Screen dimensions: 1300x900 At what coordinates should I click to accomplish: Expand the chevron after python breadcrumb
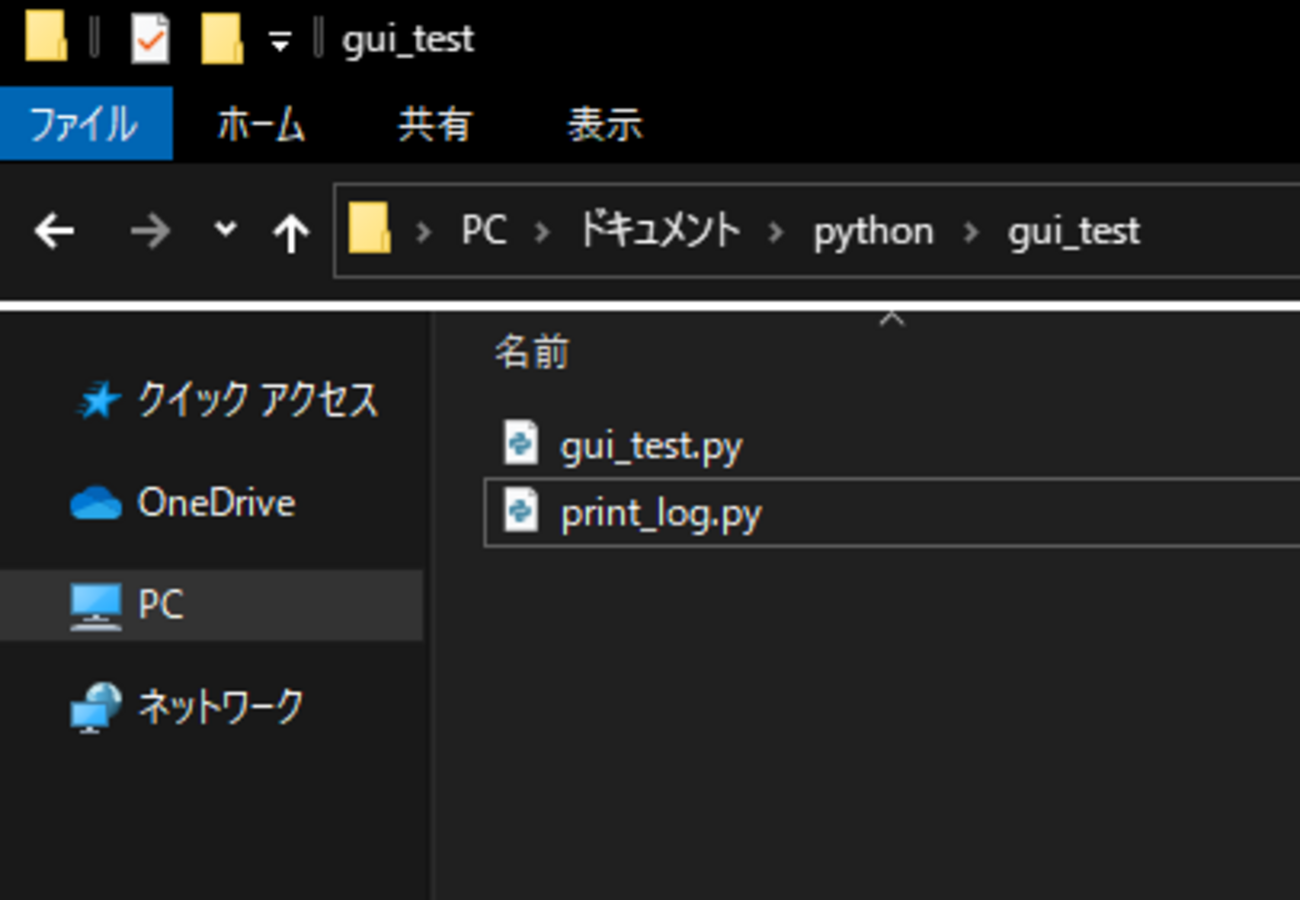971,232
